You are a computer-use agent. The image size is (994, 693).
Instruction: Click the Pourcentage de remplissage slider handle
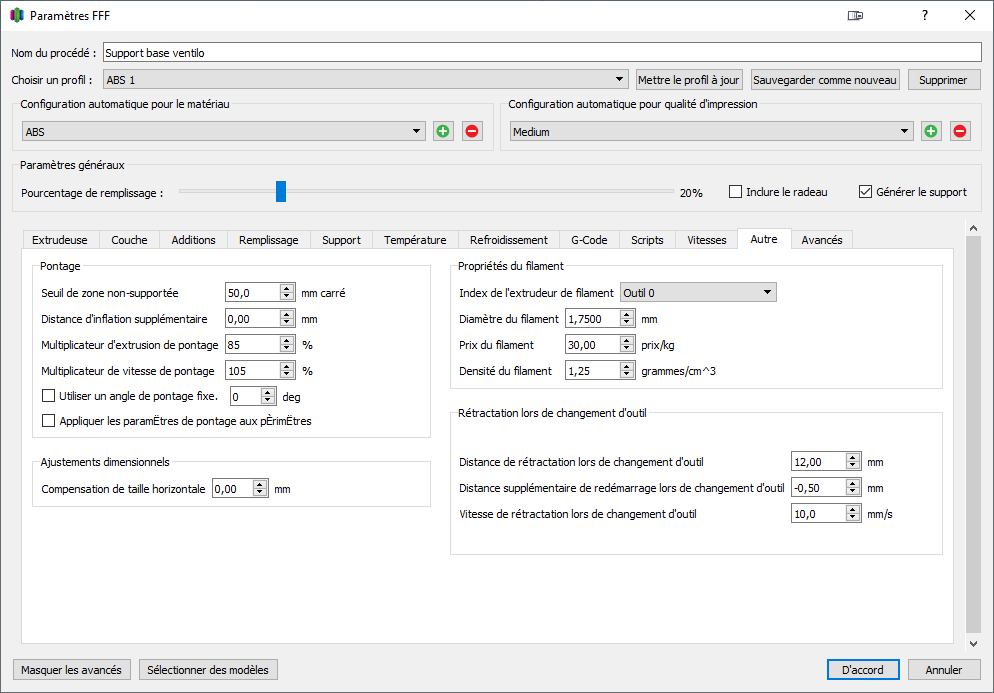click(x=281, y=191)
